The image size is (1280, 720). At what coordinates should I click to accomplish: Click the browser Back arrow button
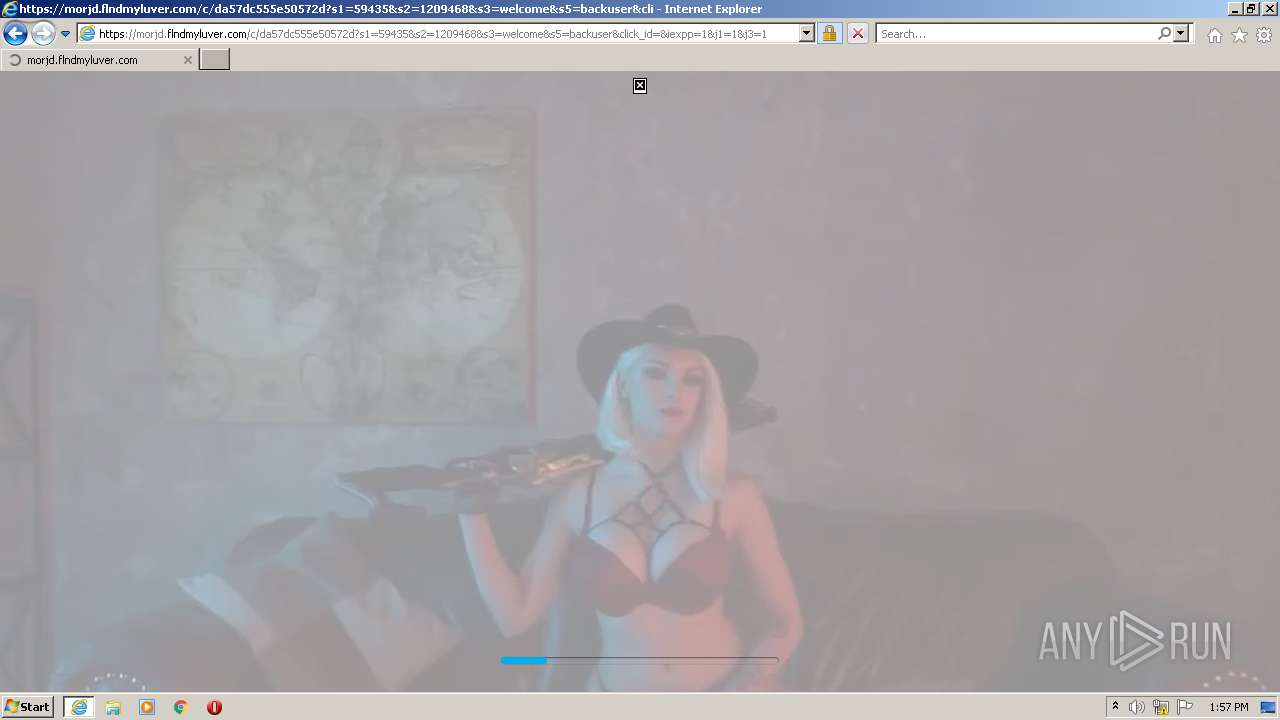[15, 34]
